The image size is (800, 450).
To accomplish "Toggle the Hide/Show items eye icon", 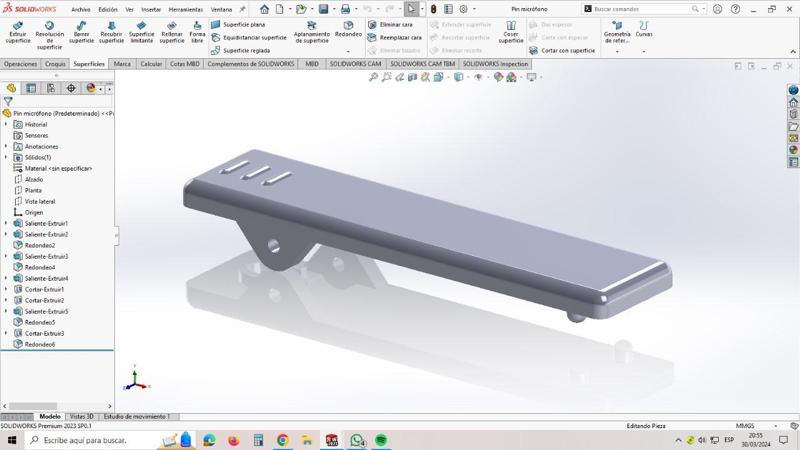I will coord(478,77).
